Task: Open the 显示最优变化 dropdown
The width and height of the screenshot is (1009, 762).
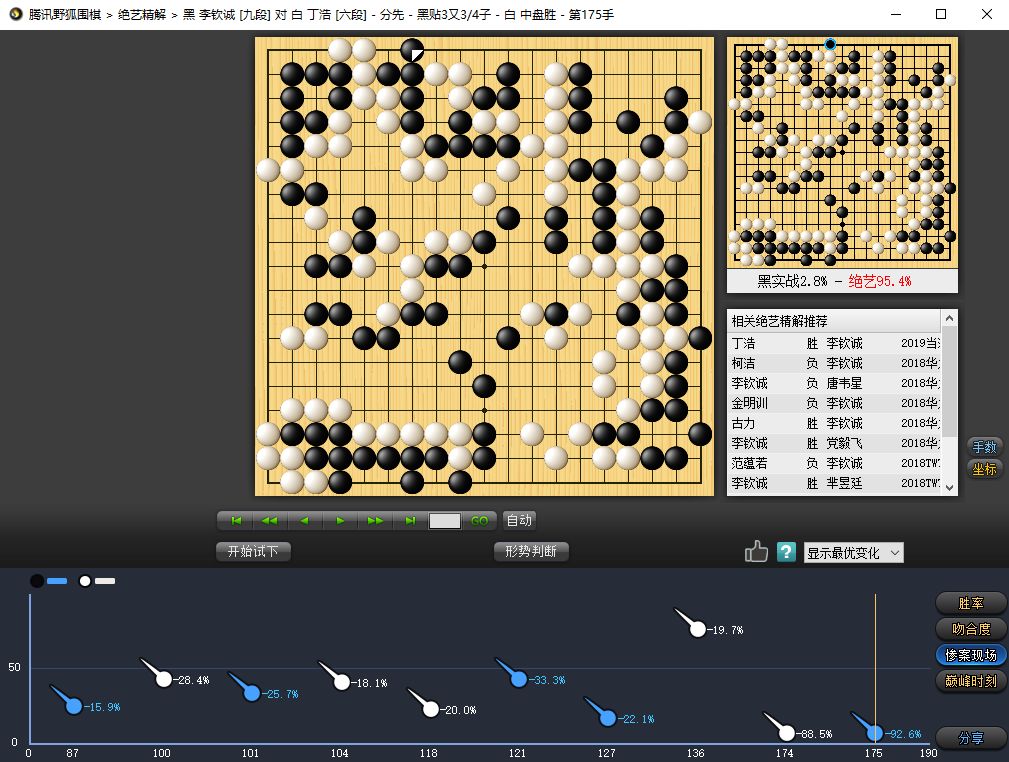Action: click(x=853, y=553)
